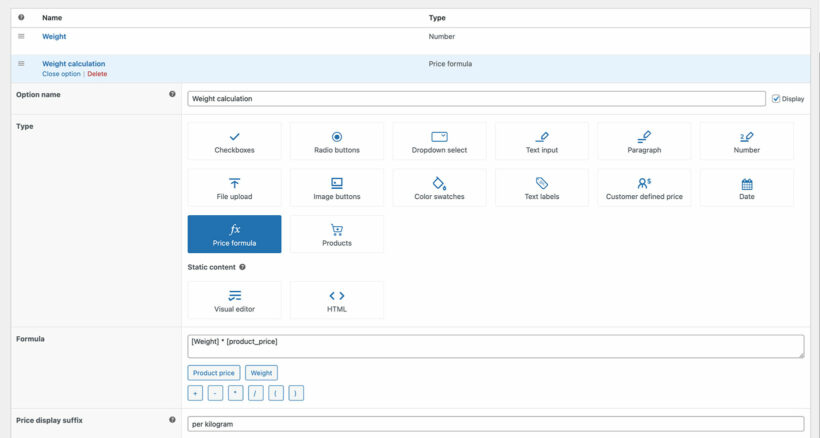Click the Formula text area
Image resolution: width=820 pixels, height=438 pixels.
click(495, 346)
